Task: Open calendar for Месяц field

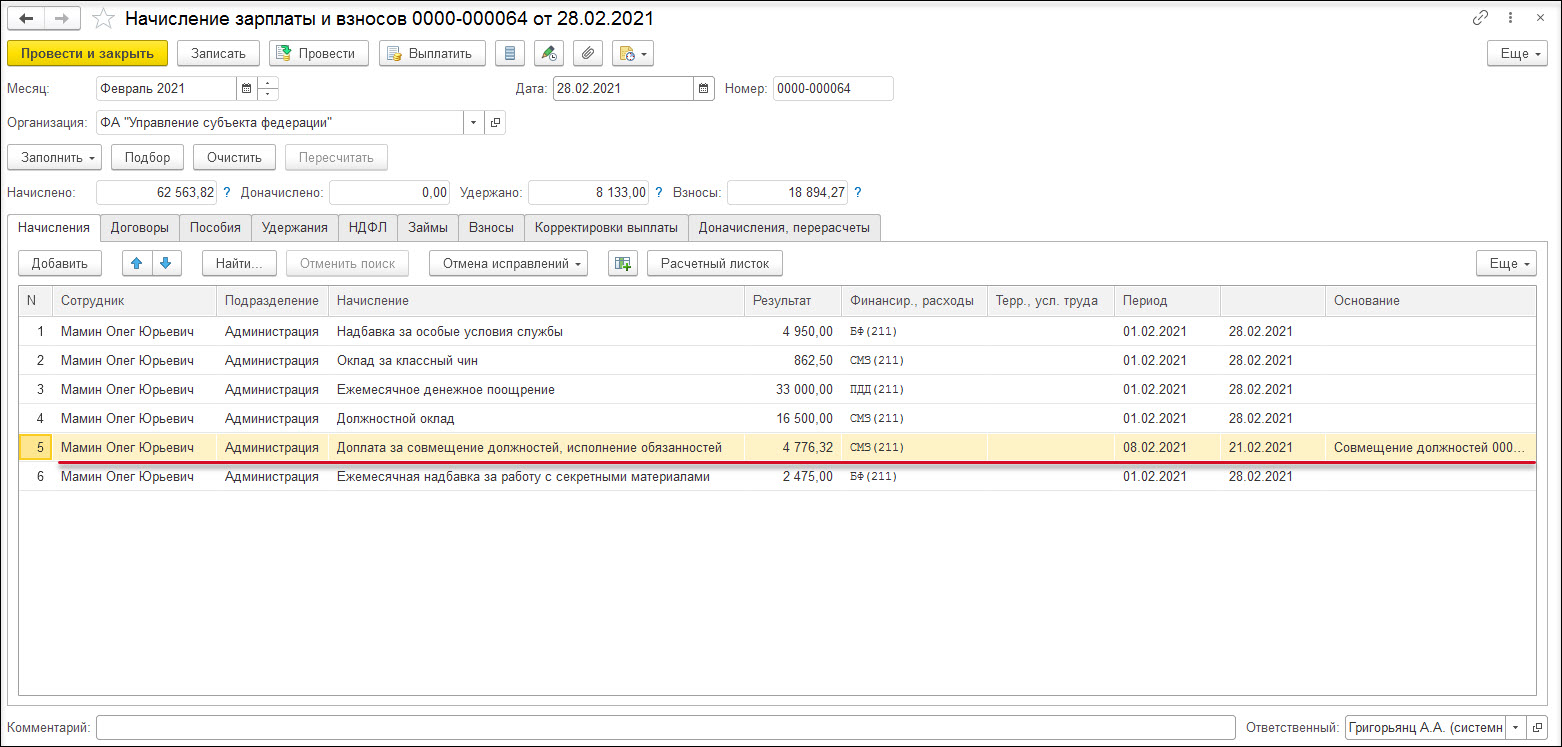Action: (x=247, y=88)
